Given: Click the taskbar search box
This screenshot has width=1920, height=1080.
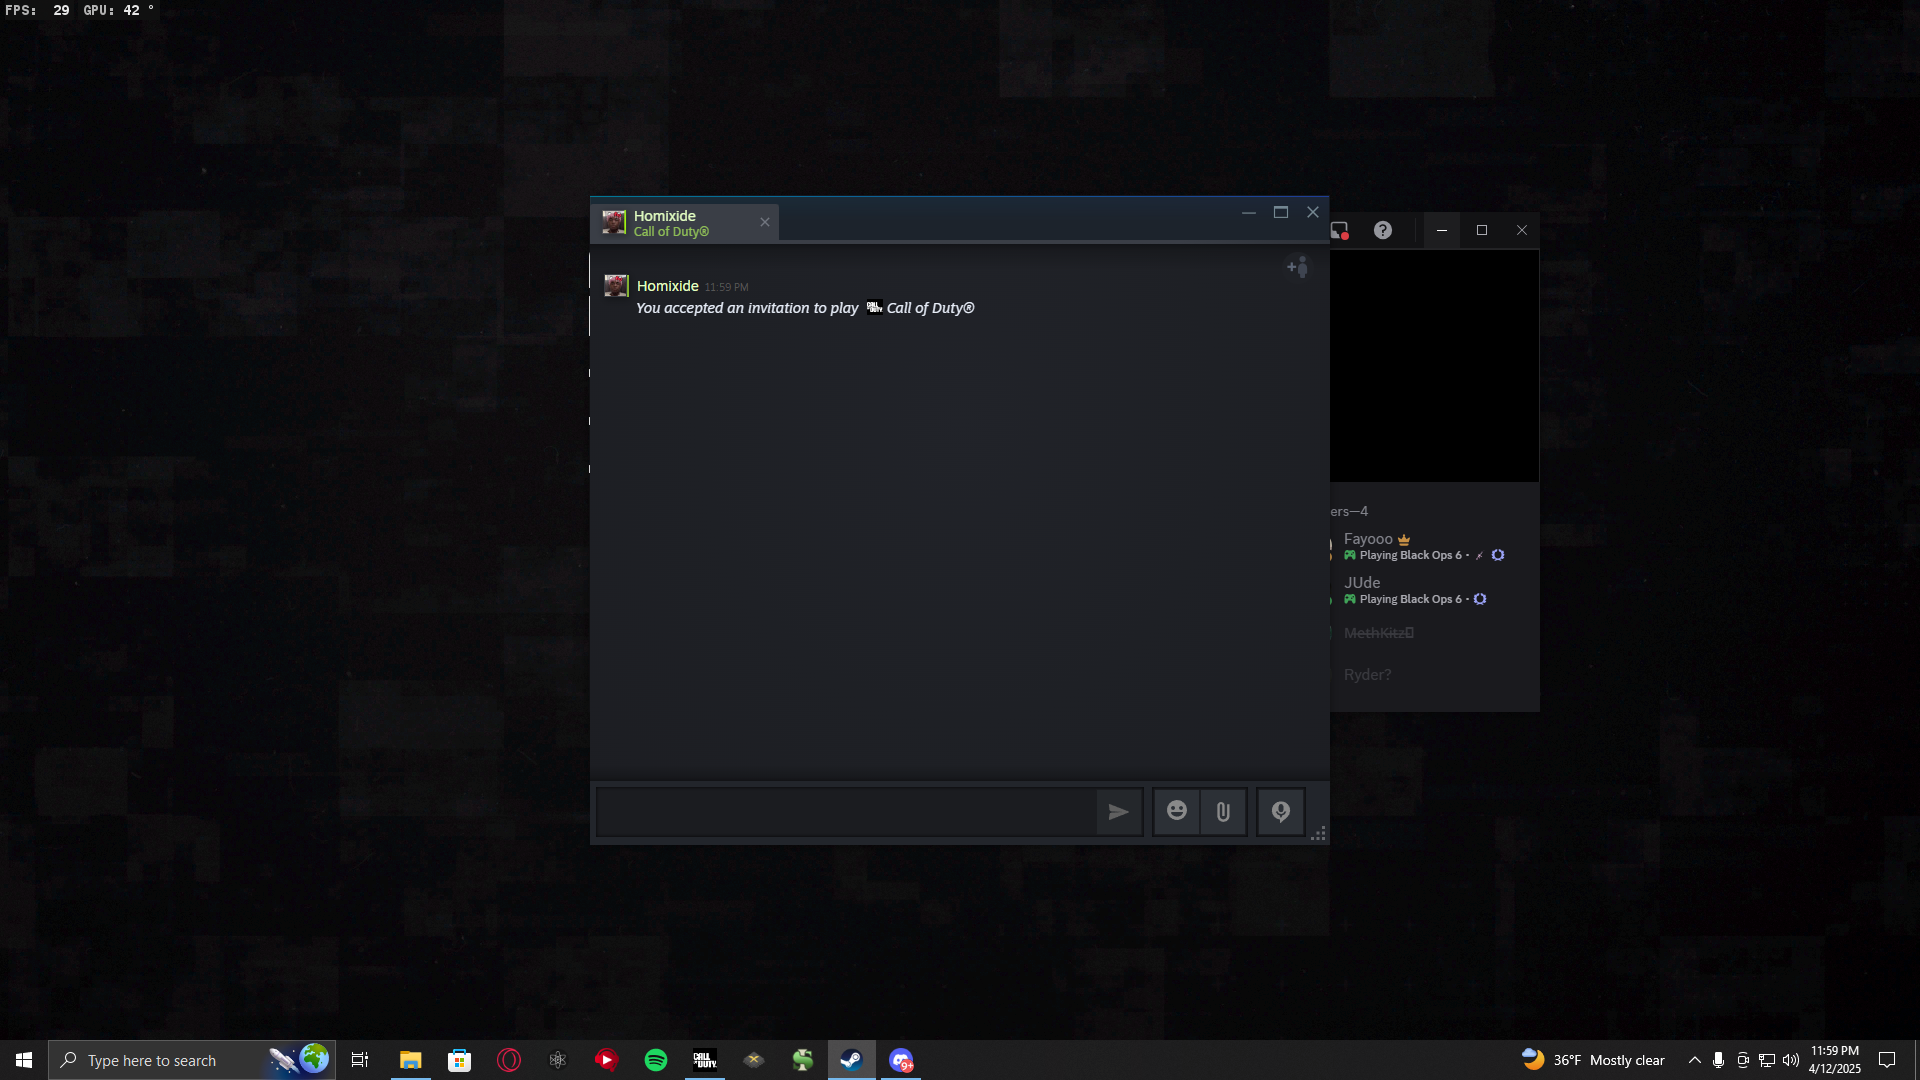Looking at the screenshot, I should click(x=192, y=1060).
